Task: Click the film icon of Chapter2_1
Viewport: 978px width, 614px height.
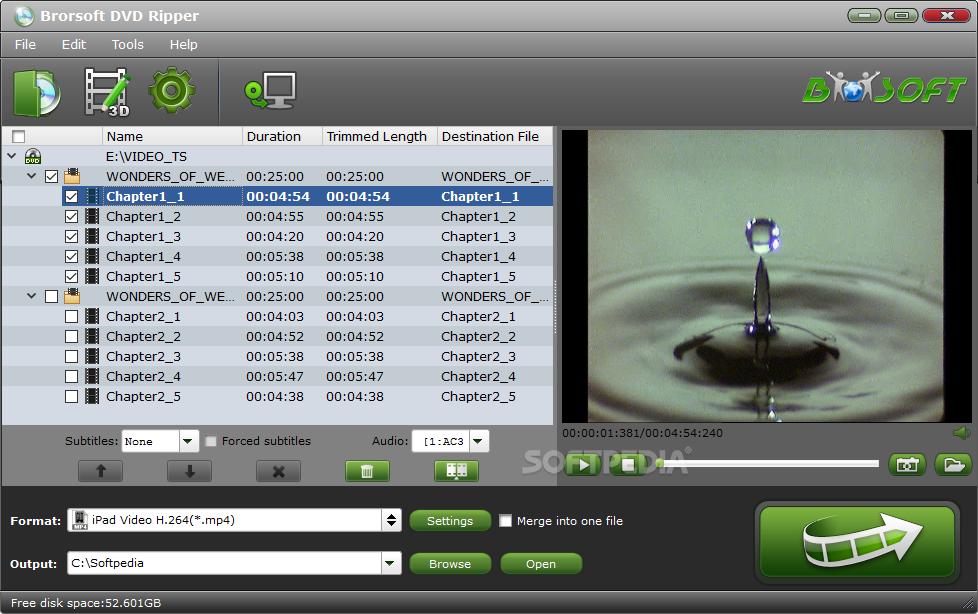Action: (92, 316)
